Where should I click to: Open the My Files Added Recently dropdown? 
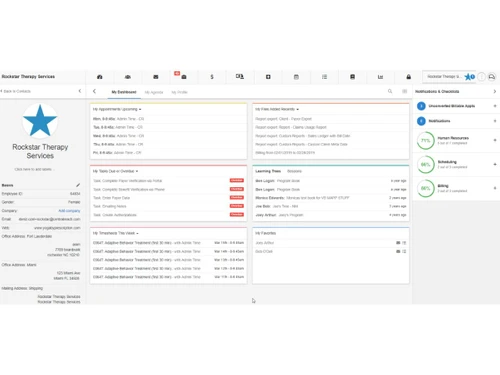(277, 109)
